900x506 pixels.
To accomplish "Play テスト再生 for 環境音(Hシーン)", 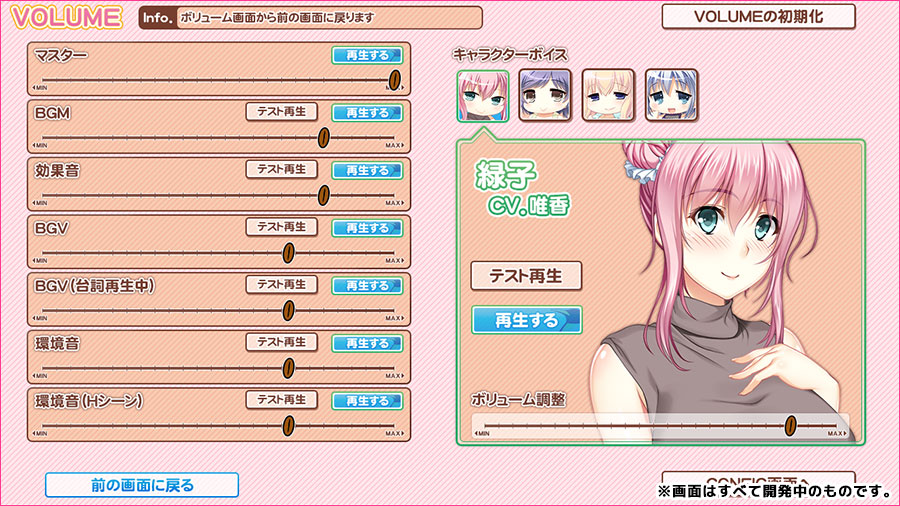I will (282, 400).
